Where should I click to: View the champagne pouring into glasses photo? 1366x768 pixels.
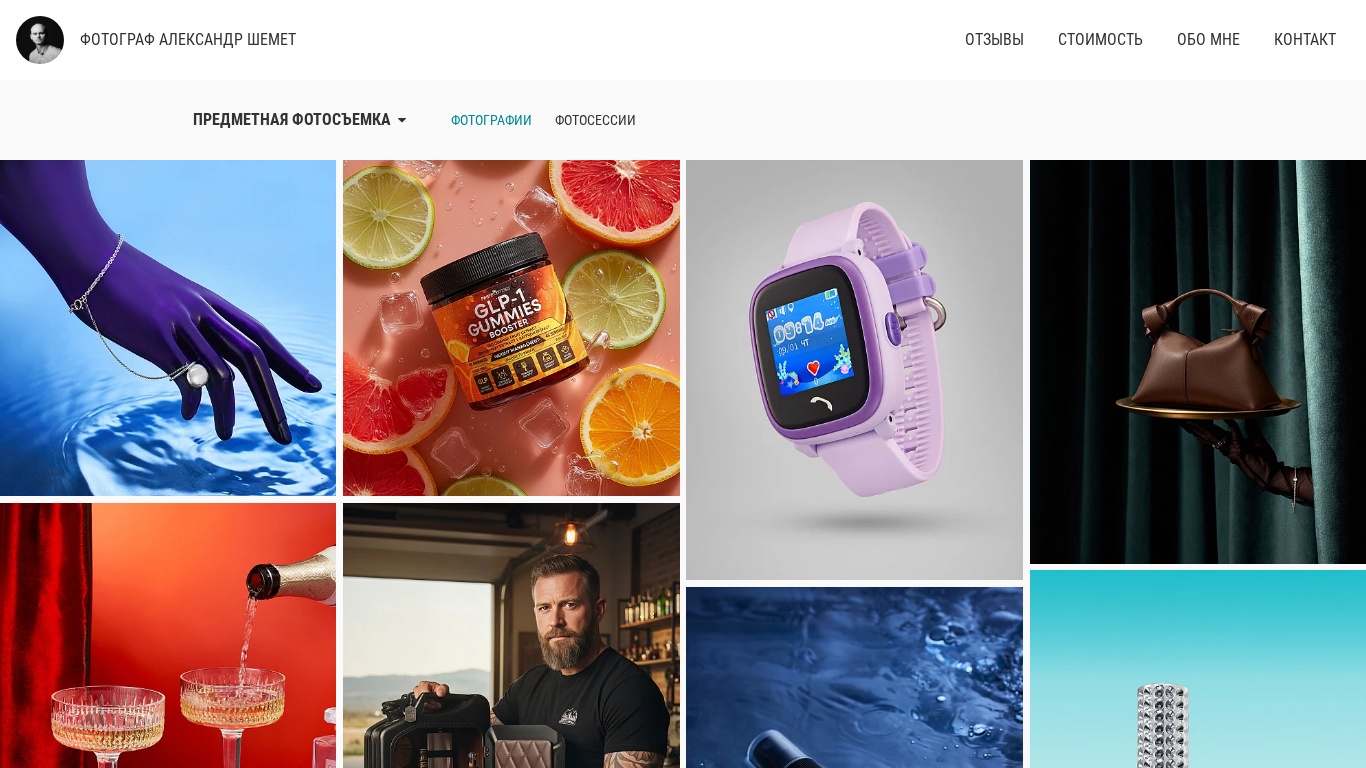tap(168, 635)
